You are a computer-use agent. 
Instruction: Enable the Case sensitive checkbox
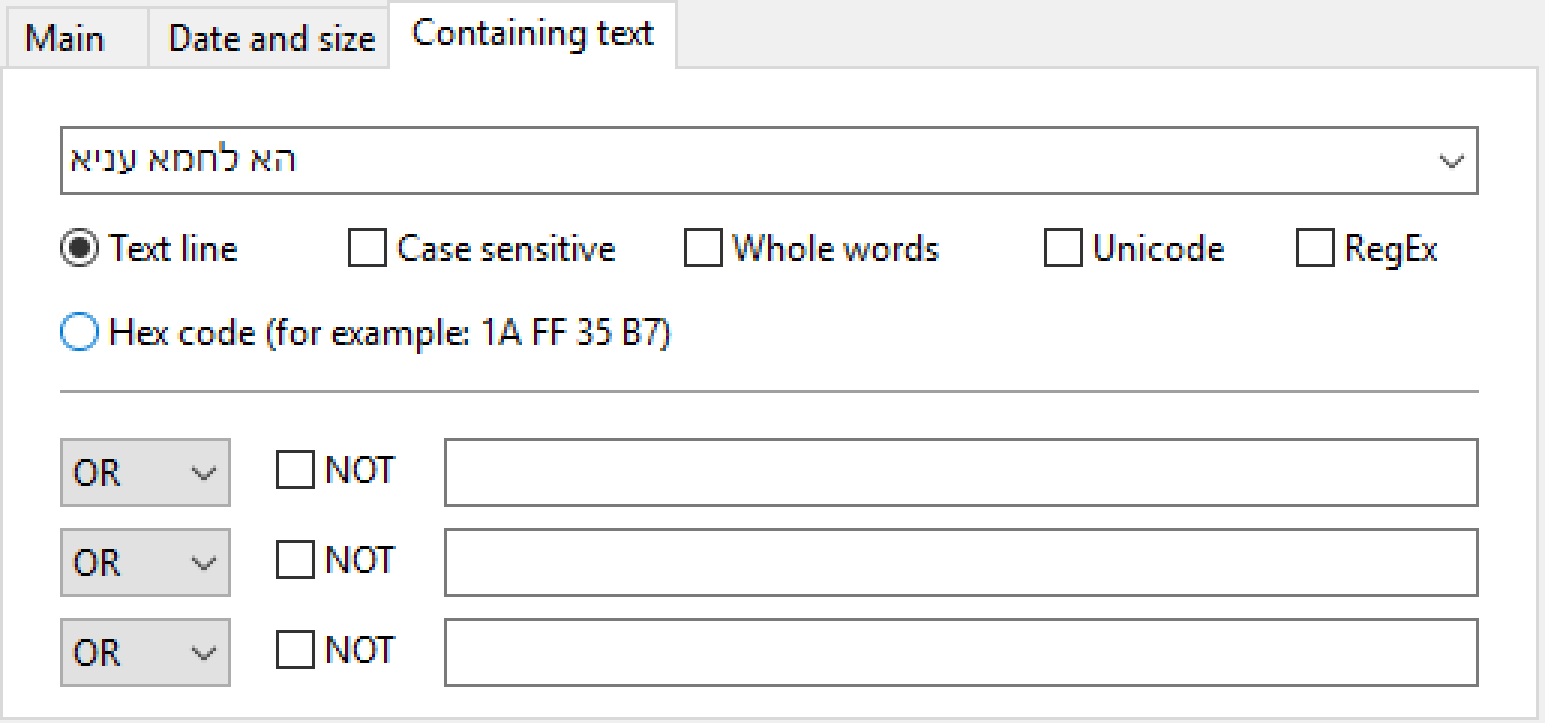click(367, 248)
